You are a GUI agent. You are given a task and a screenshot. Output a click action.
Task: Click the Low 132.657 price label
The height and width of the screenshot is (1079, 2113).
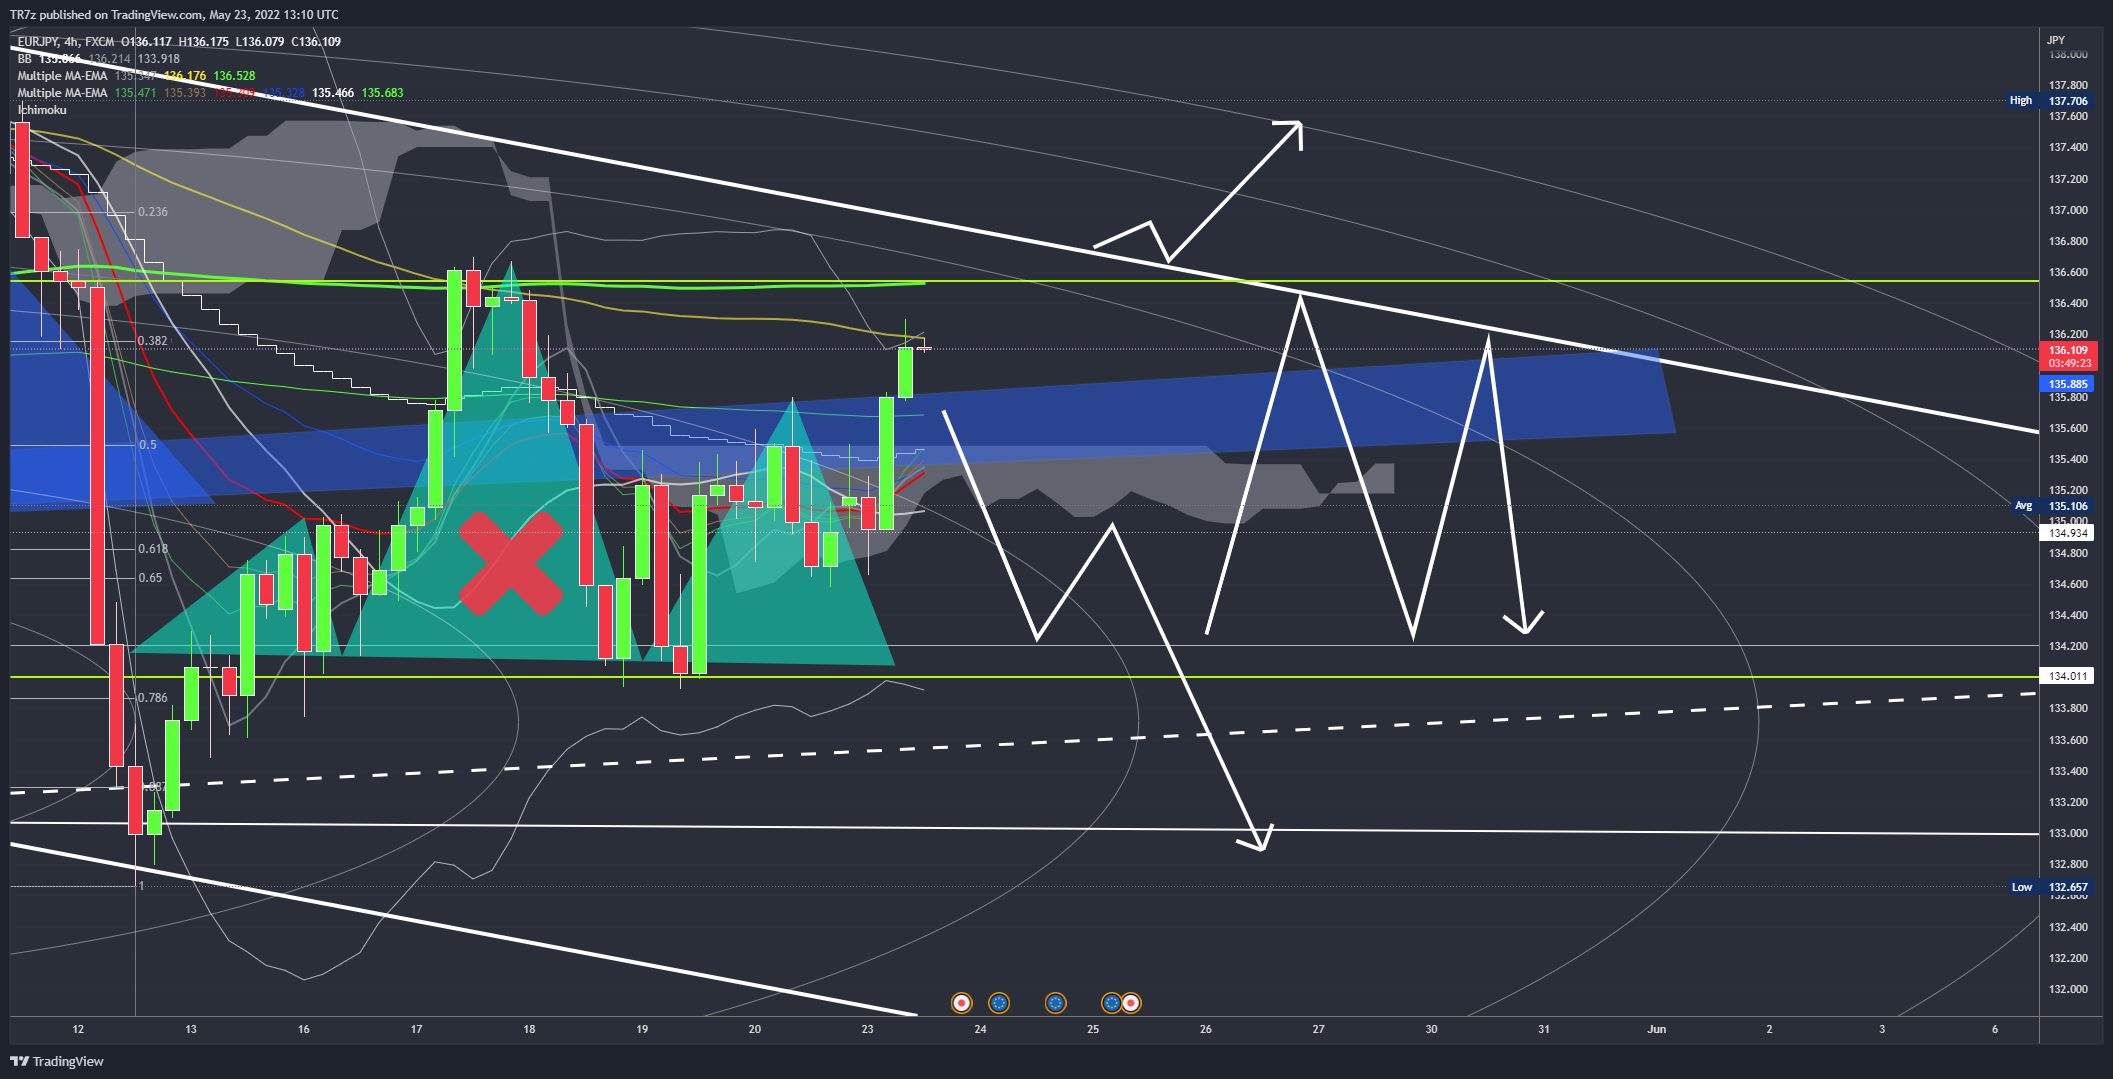2049,887
